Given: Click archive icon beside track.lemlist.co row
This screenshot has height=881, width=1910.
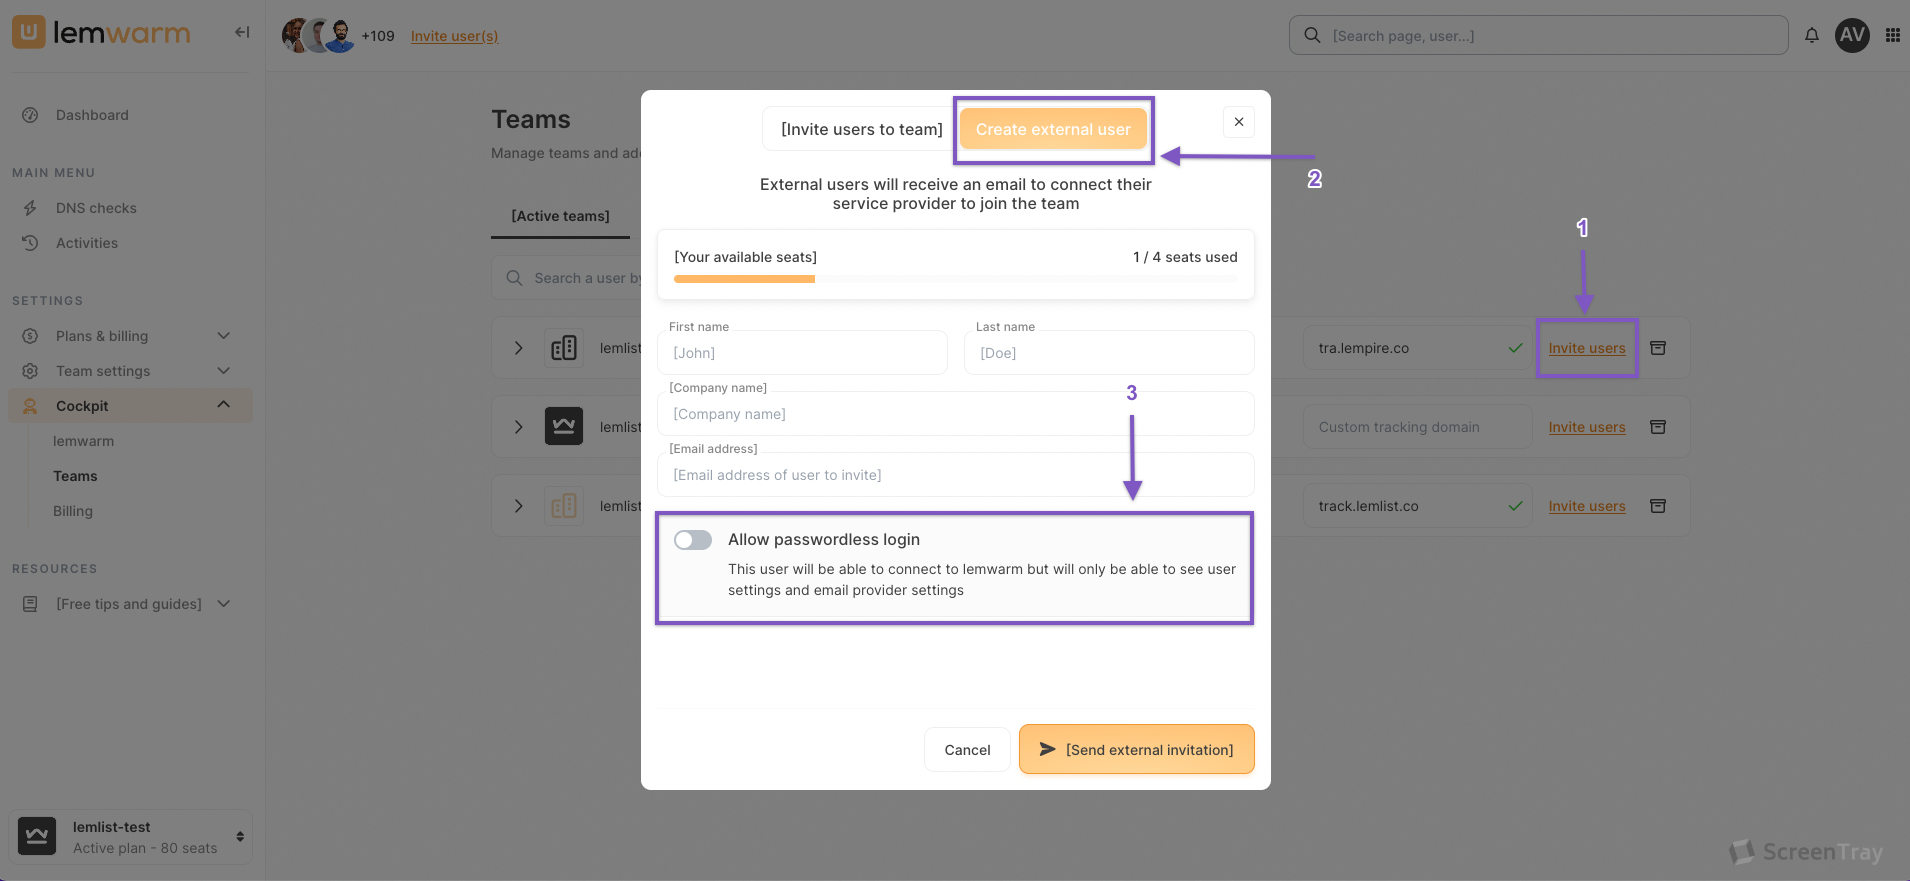Looking at the screenshot, I should (x=1658, y=506).
